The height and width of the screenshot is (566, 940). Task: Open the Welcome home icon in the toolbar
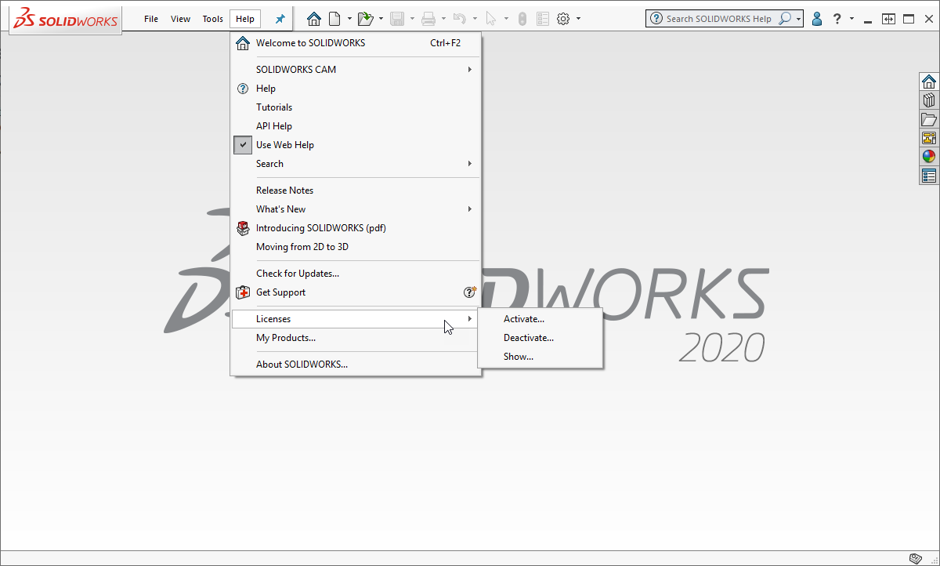(x=314, y=19)
